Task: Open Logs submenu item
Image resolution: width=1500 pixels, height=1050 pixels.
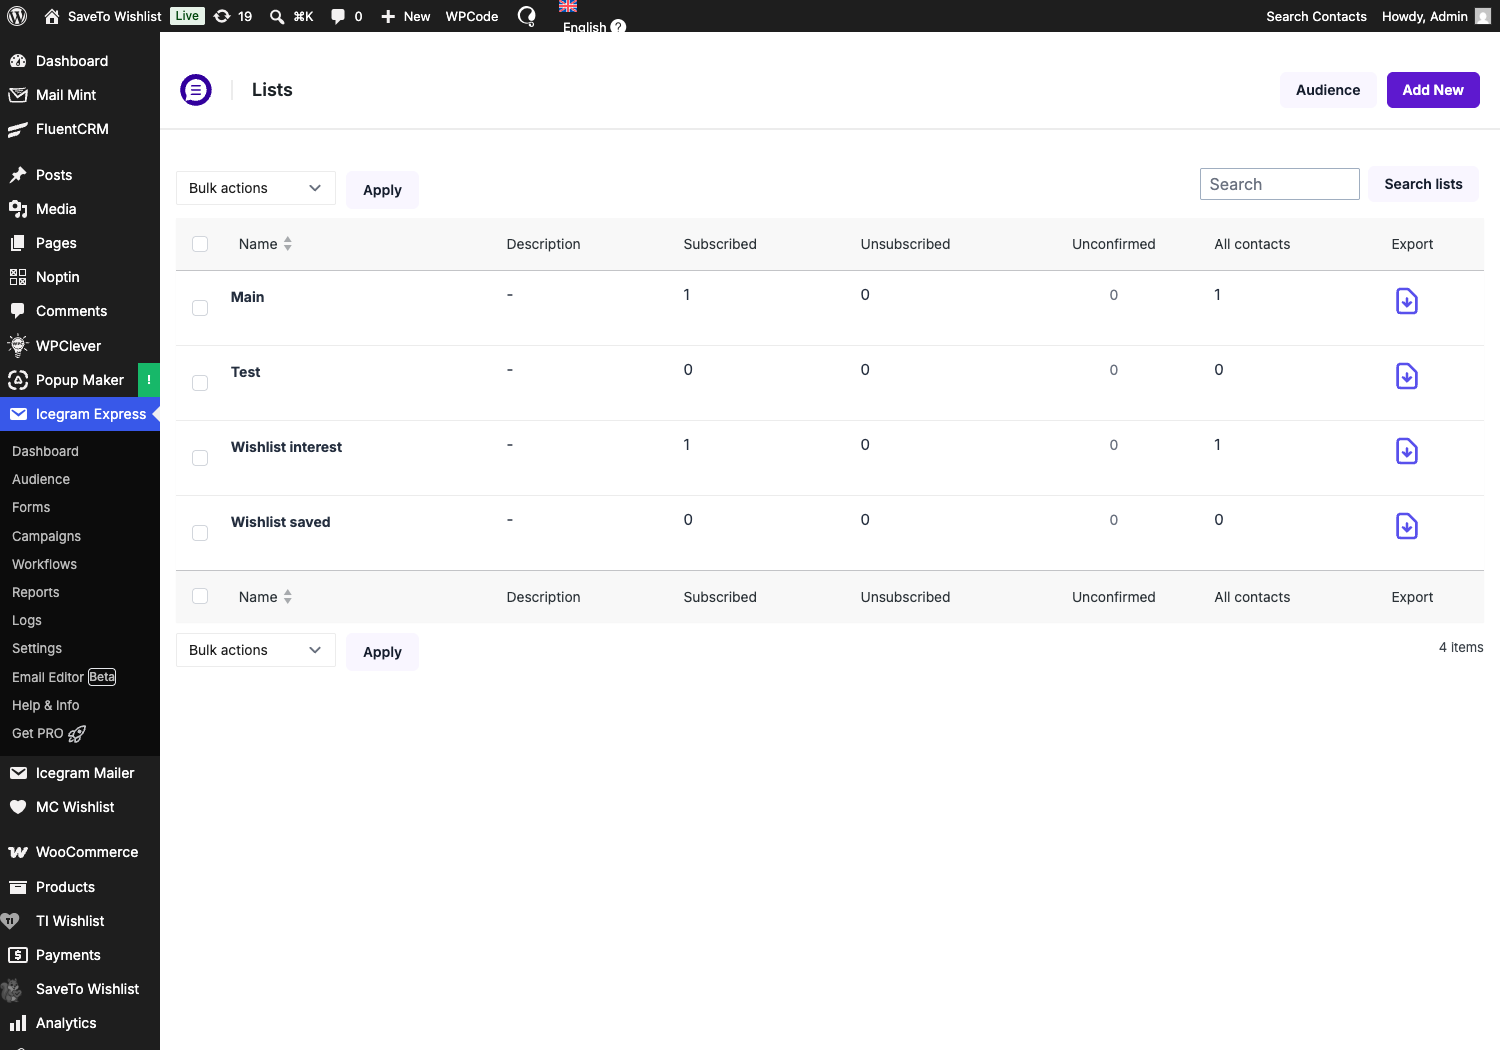Action: 27,620
